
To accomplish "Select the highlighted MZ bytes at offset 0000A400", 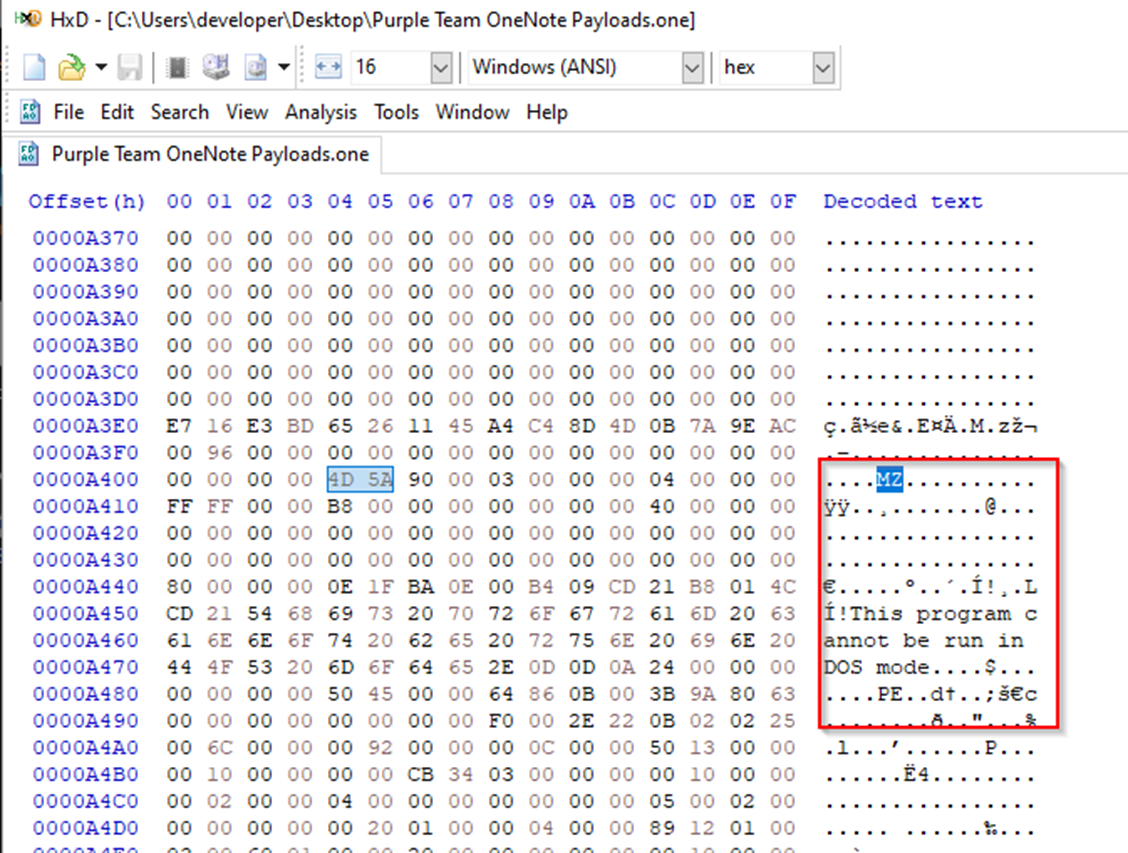I will click(x=361, y=478).
